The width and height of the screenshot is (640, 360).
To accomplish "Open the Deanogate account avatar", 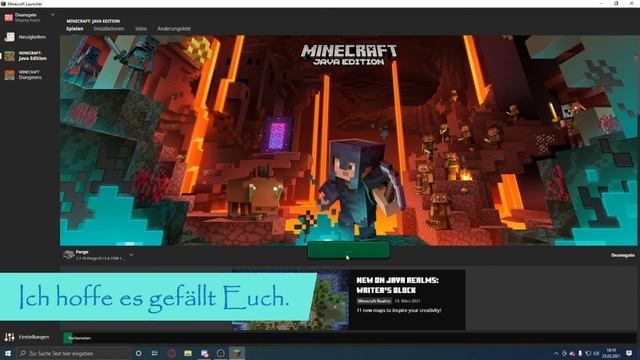I will click(x=9, y=17).
